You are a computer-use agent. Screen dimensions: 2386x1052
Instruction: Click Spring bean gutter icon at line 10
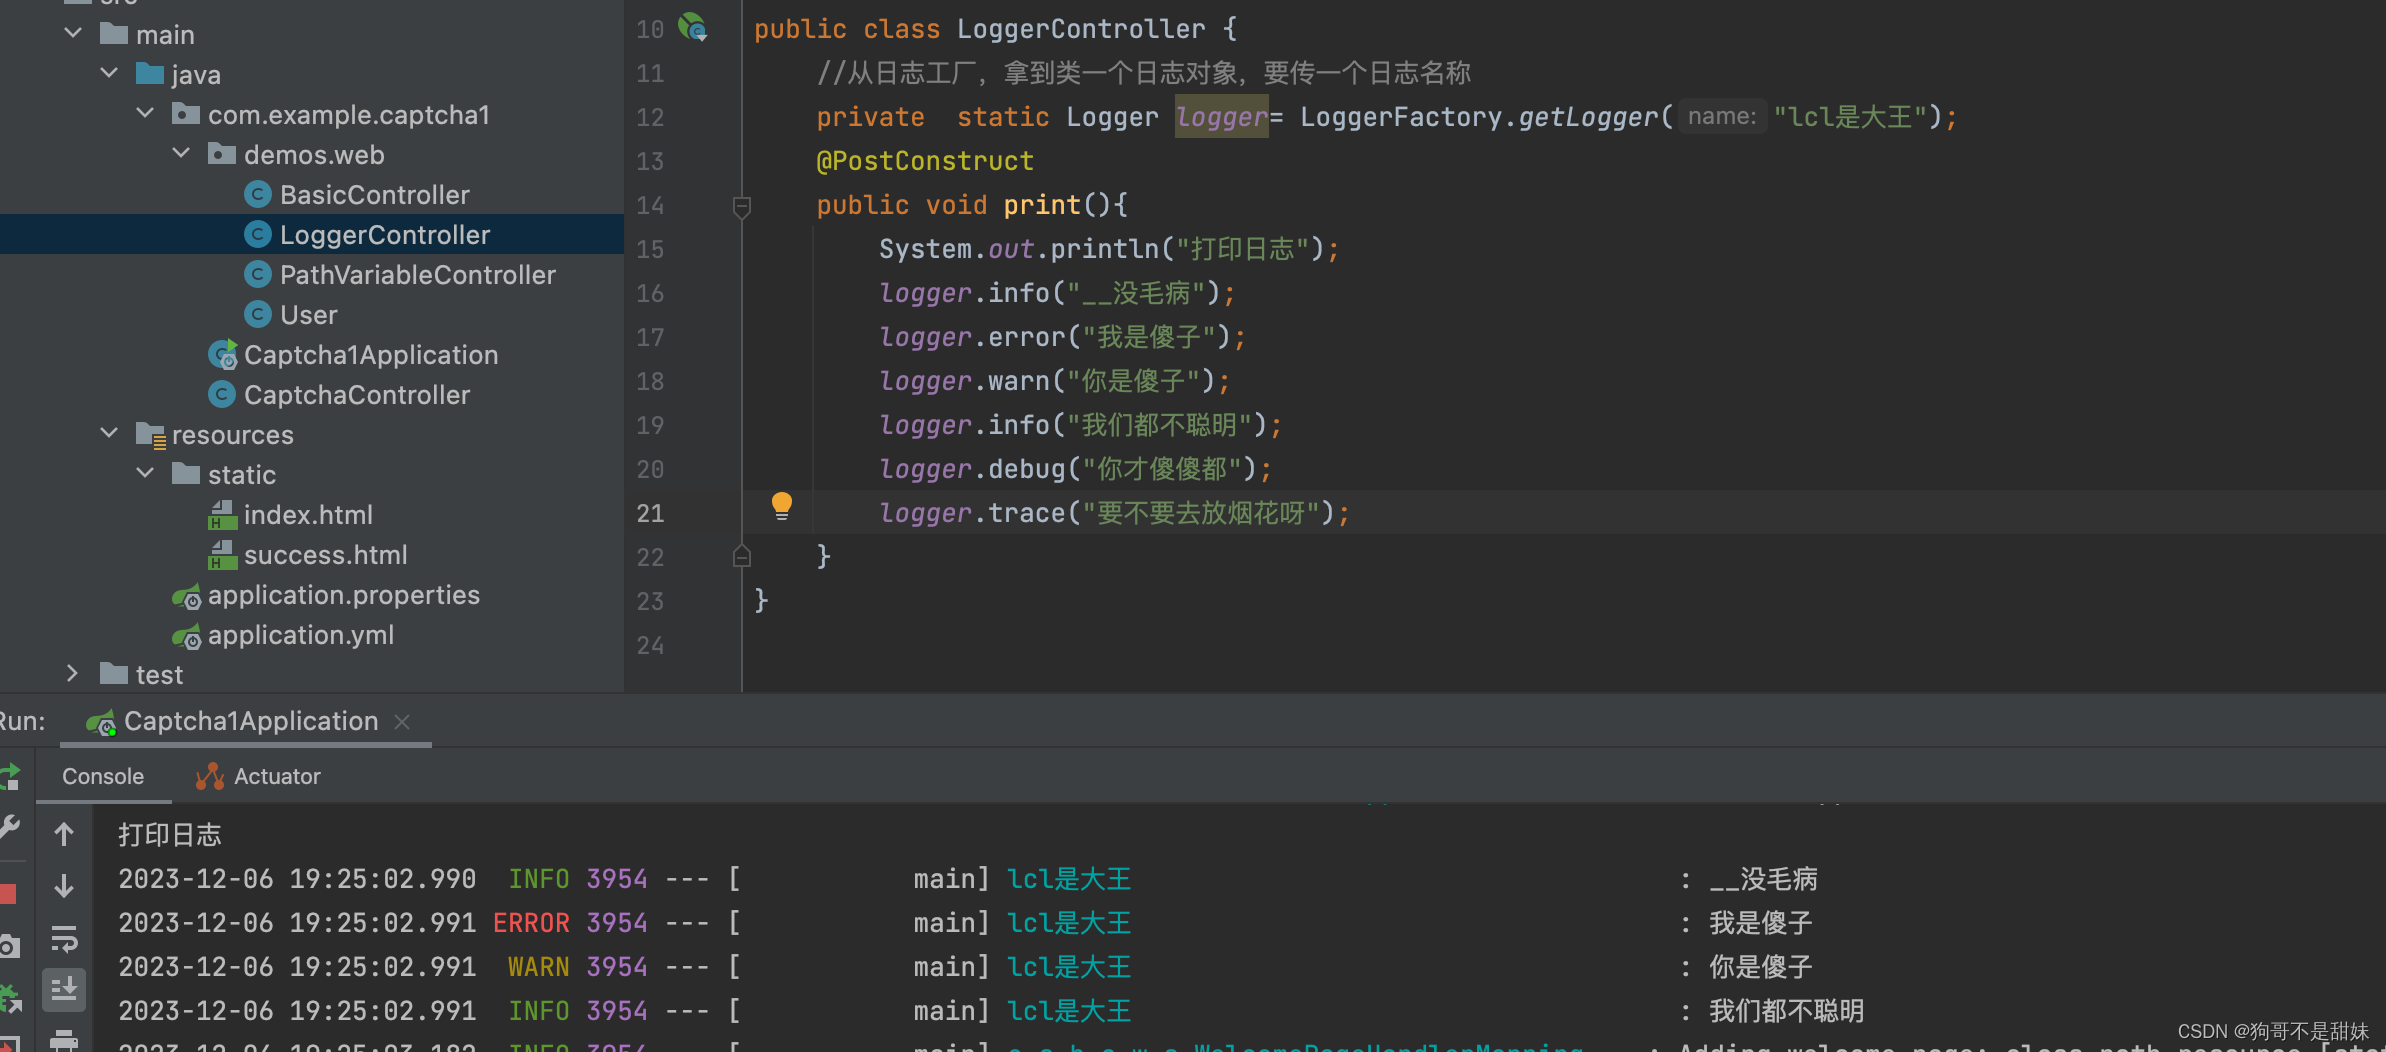pos(692,27)
